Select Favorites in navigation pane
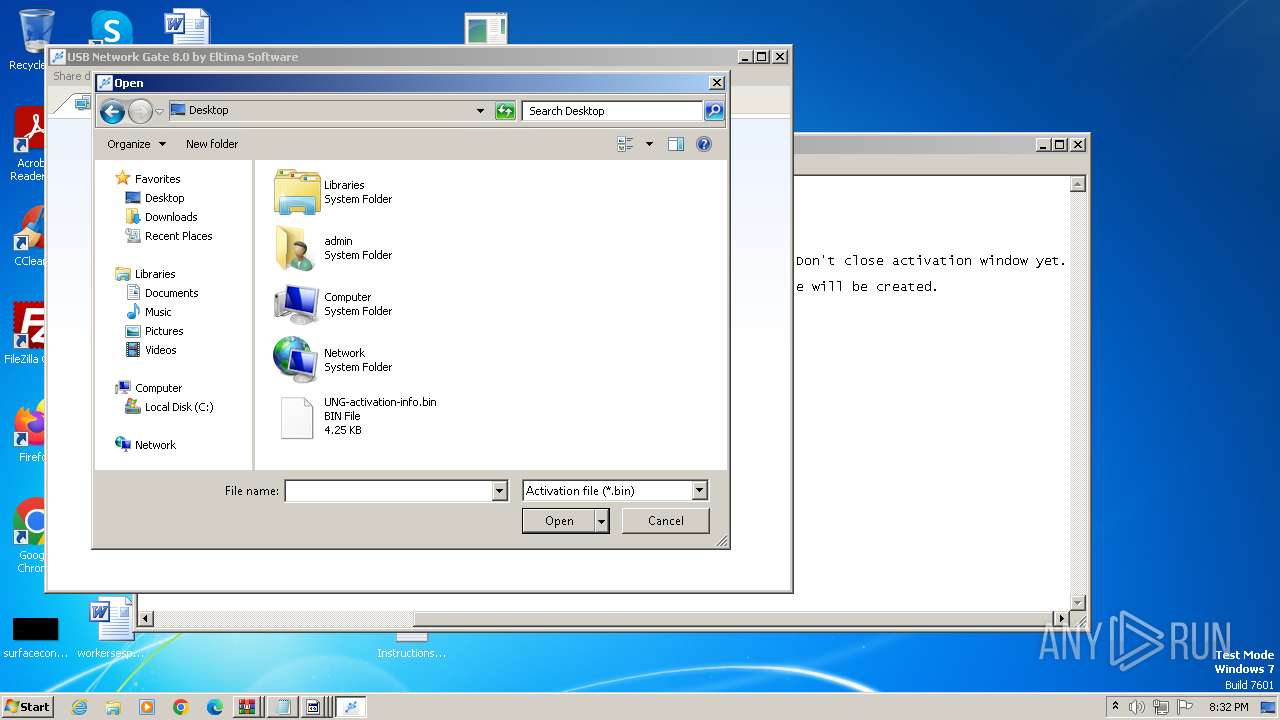1280x720 pixels. (158, 179)
